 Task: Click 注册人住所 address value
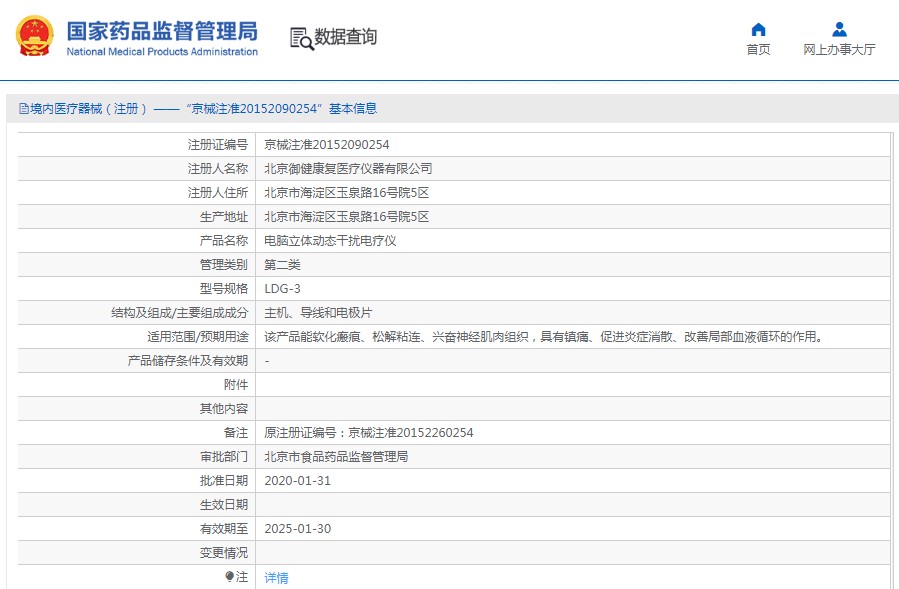(346, 193)
